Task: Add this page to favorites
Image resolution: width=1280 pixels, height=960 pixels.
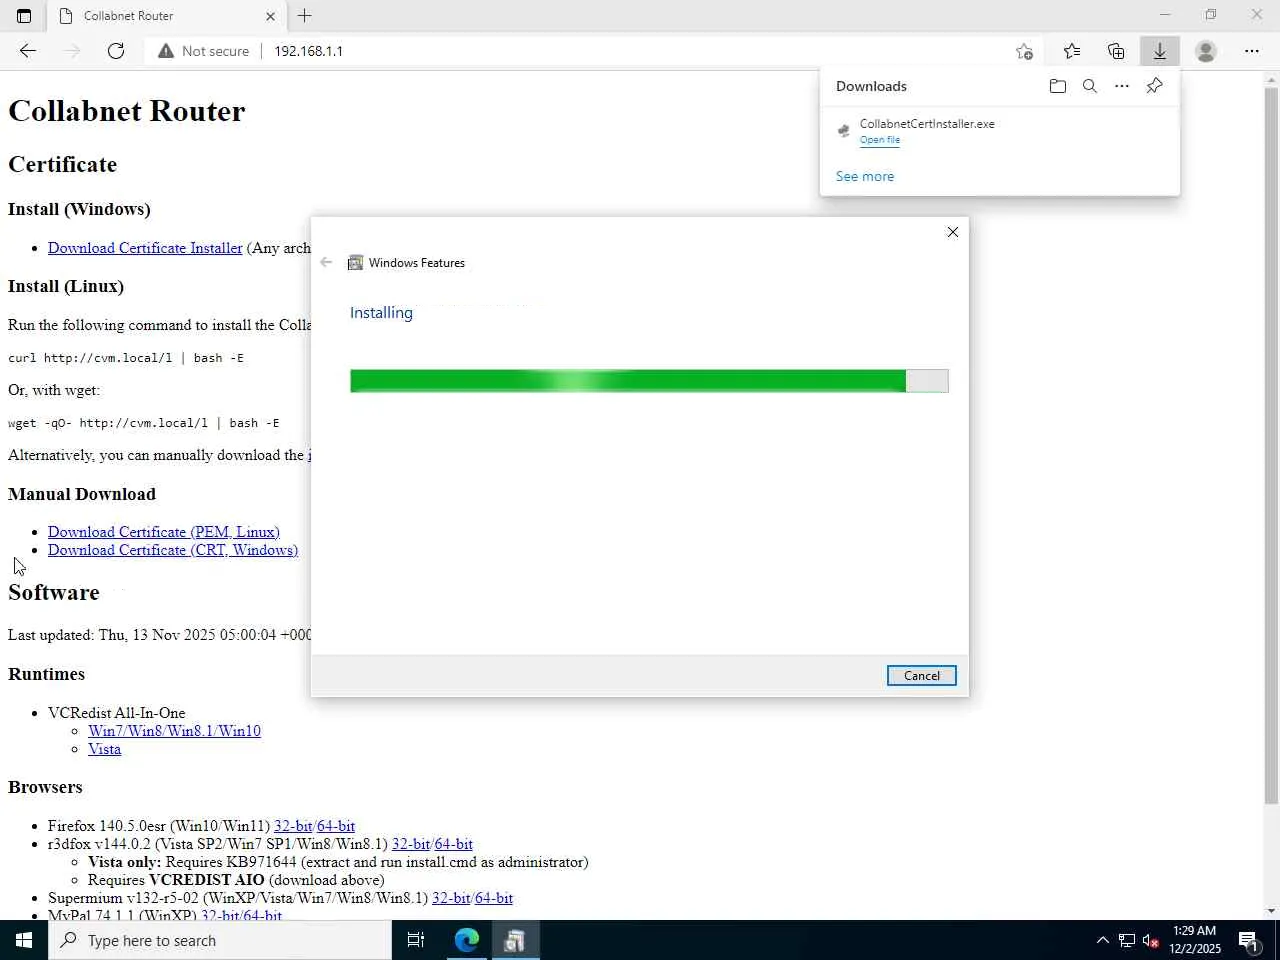Action: pyautogui.click(x=1024, y=51)
